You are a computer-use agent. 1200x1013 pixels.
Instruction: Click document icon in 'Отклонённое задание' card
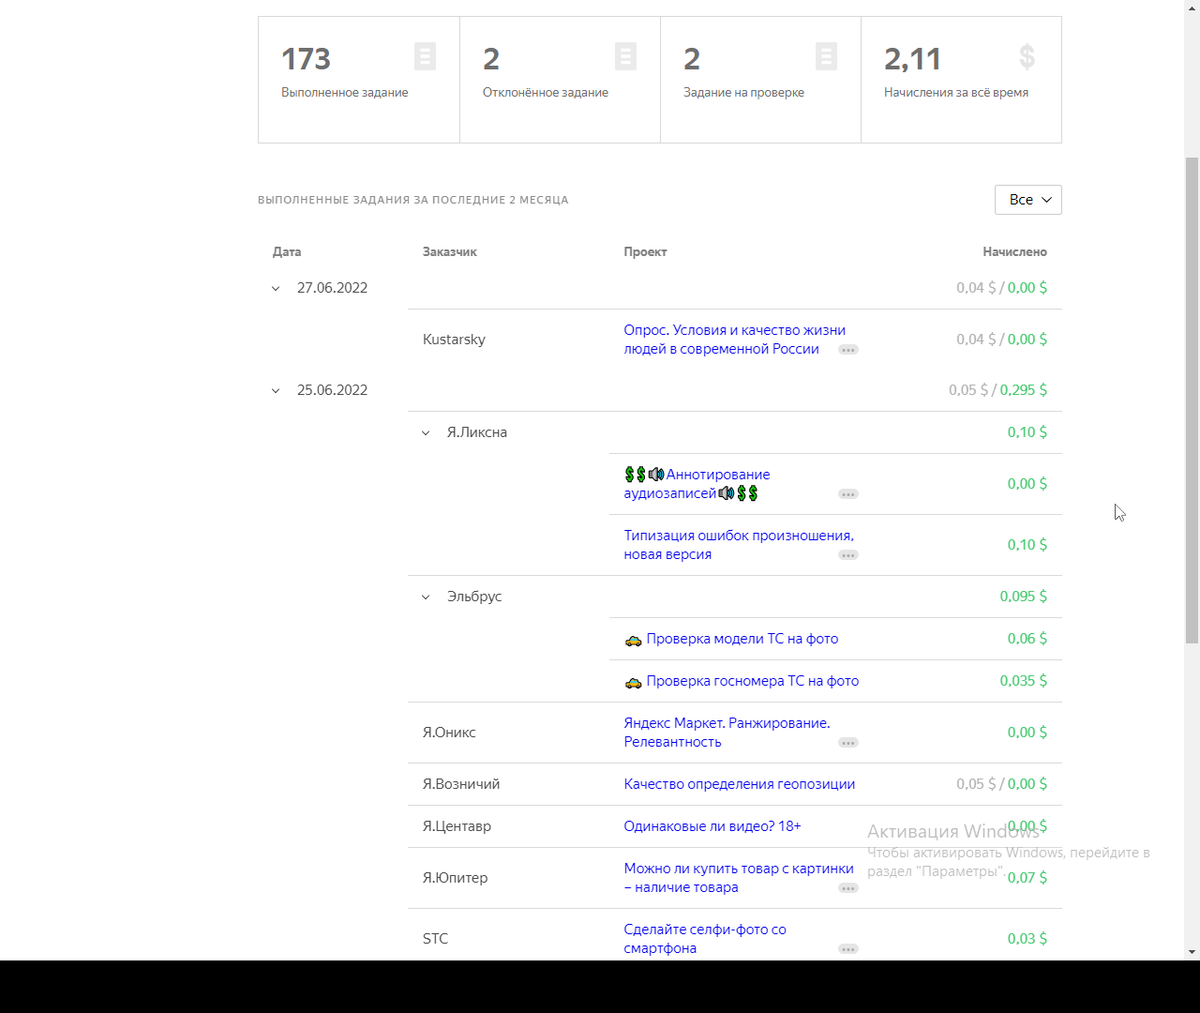point(626,56)
